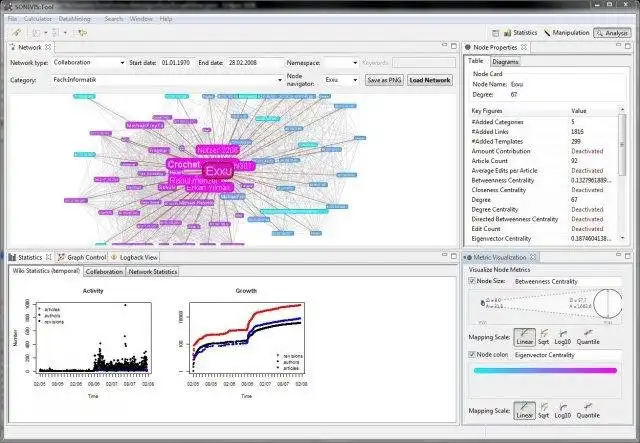640x443 pixels.
Task: Open the Manipulation perspective
Action: point(567,33)
